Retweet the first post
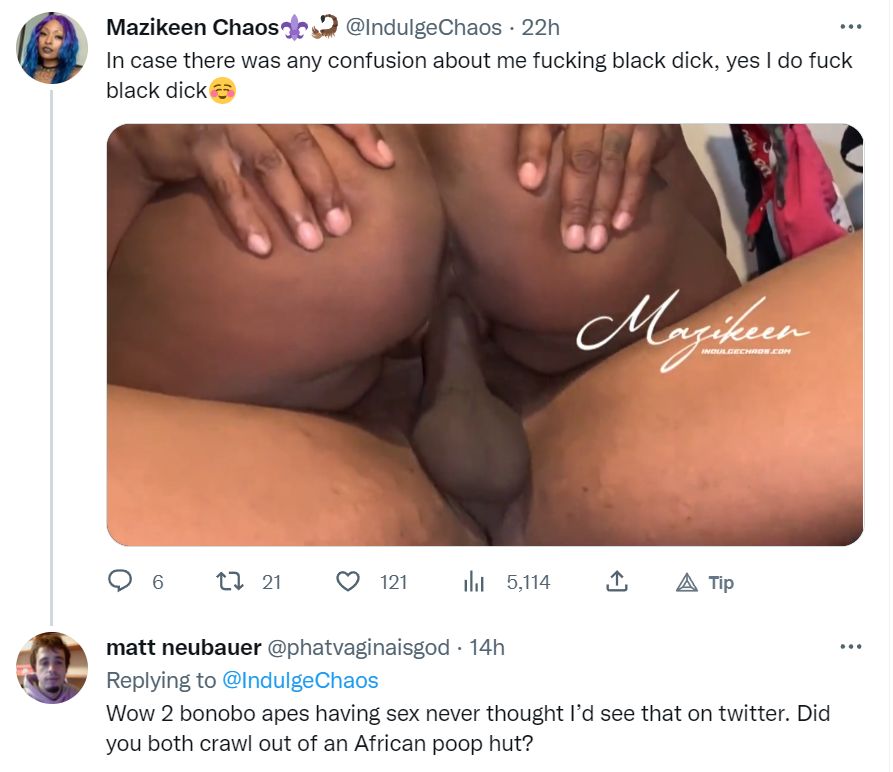Viewport: 893px width, 772px height. click(230, 582)
